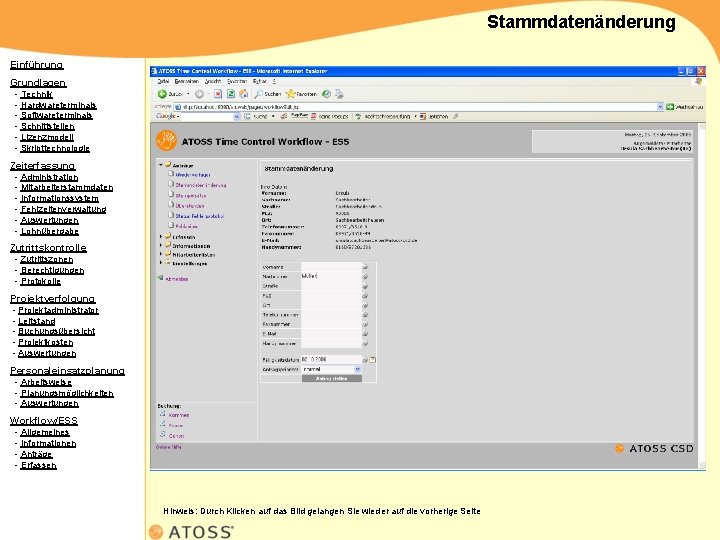The height and width of the screenshot is (540, 720).
Task: Click the home page icon
Action: pyautogui.click(x=244, y=94)
